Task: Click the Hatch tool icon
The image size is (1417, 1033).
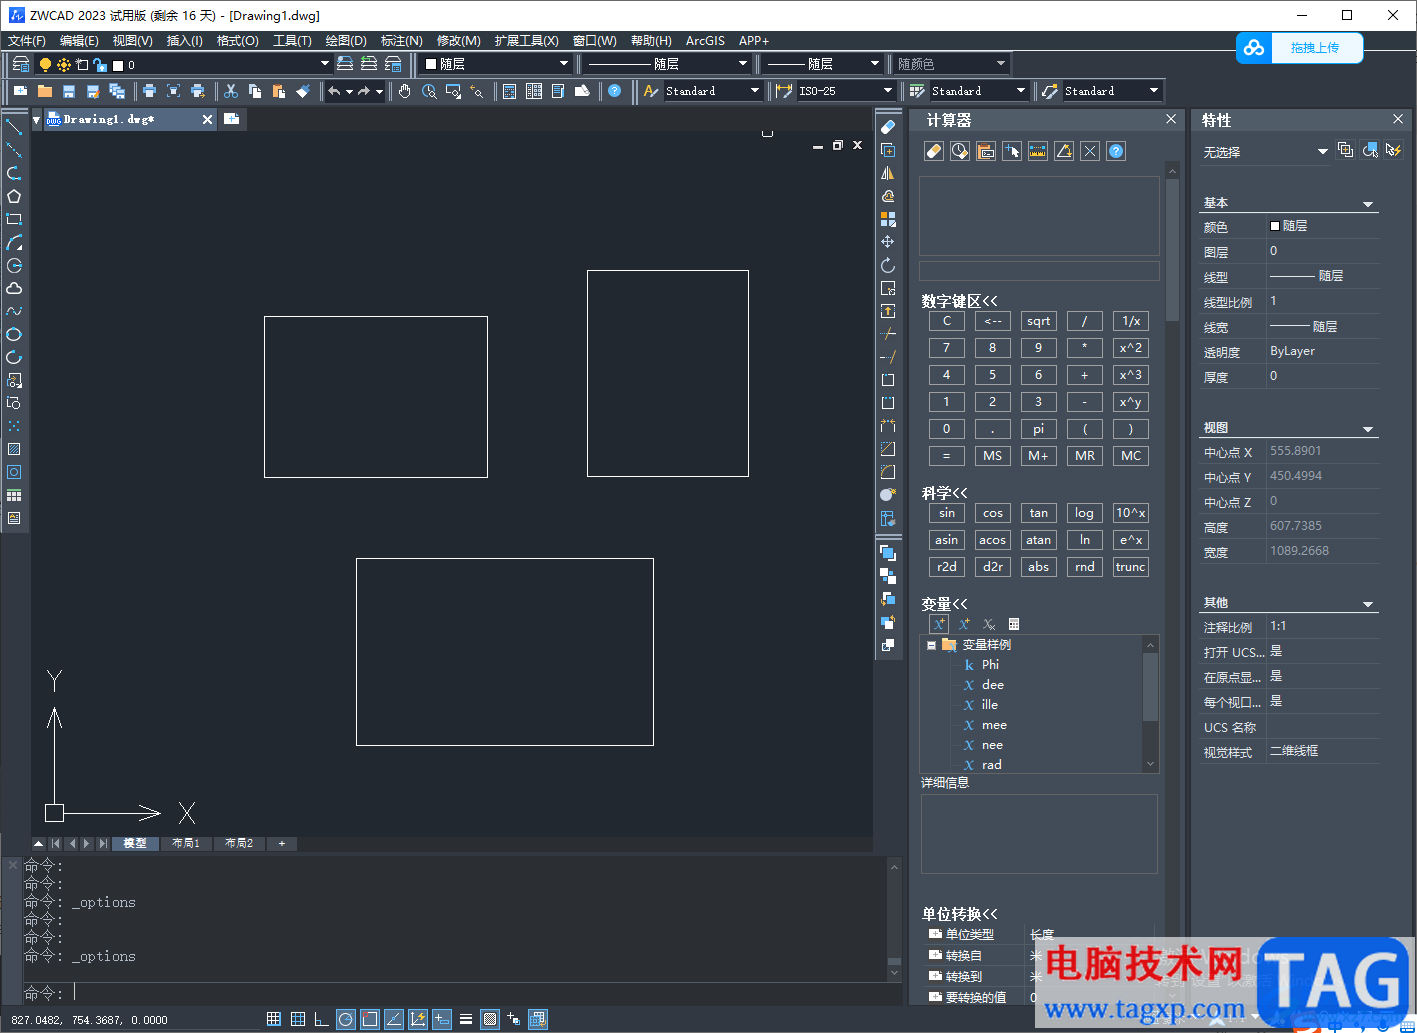Action: click(14, 449)
